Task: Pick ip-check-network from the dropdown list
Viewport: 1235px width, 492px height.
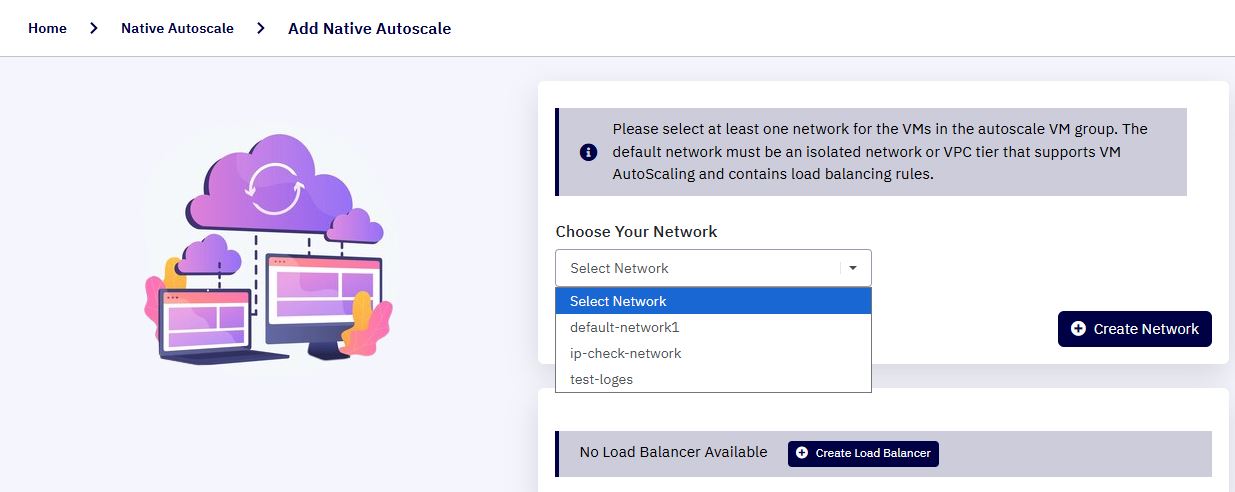Action: point(713,353)
